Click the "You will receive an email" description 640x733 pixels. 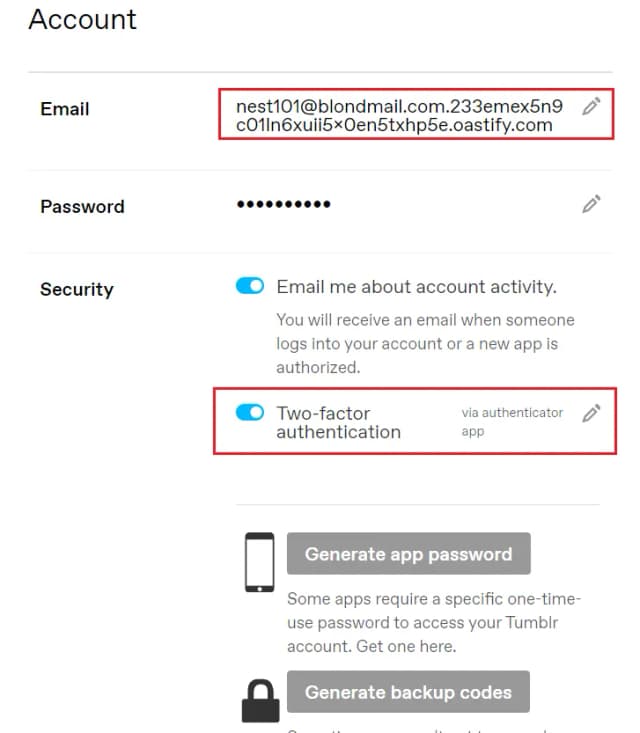(x=425, y=341)
